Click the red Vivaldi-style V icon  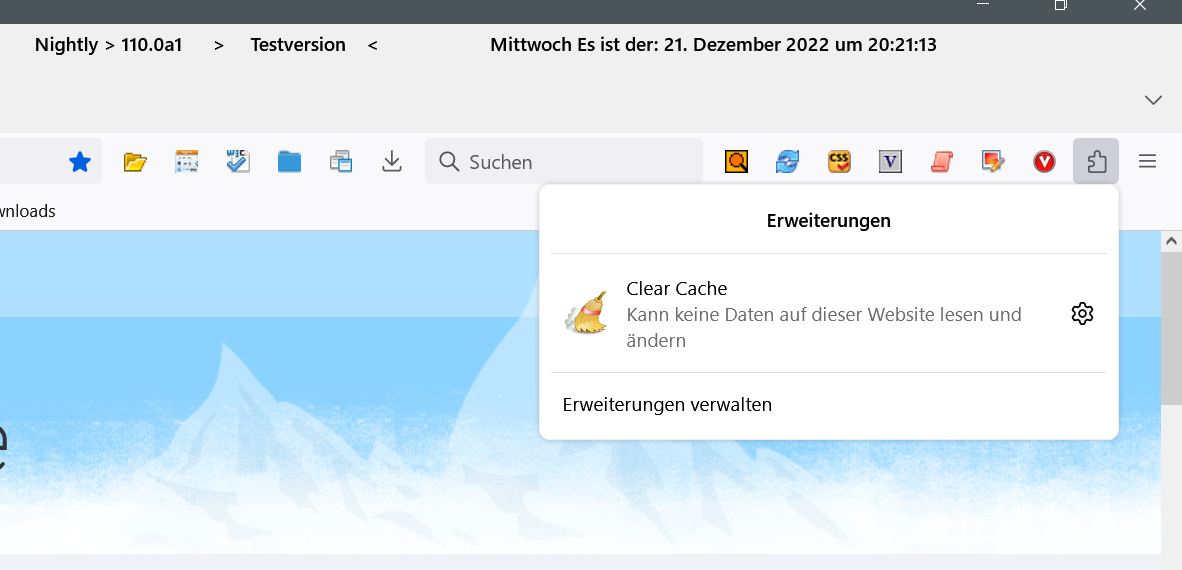click(x=1044, y=161)
